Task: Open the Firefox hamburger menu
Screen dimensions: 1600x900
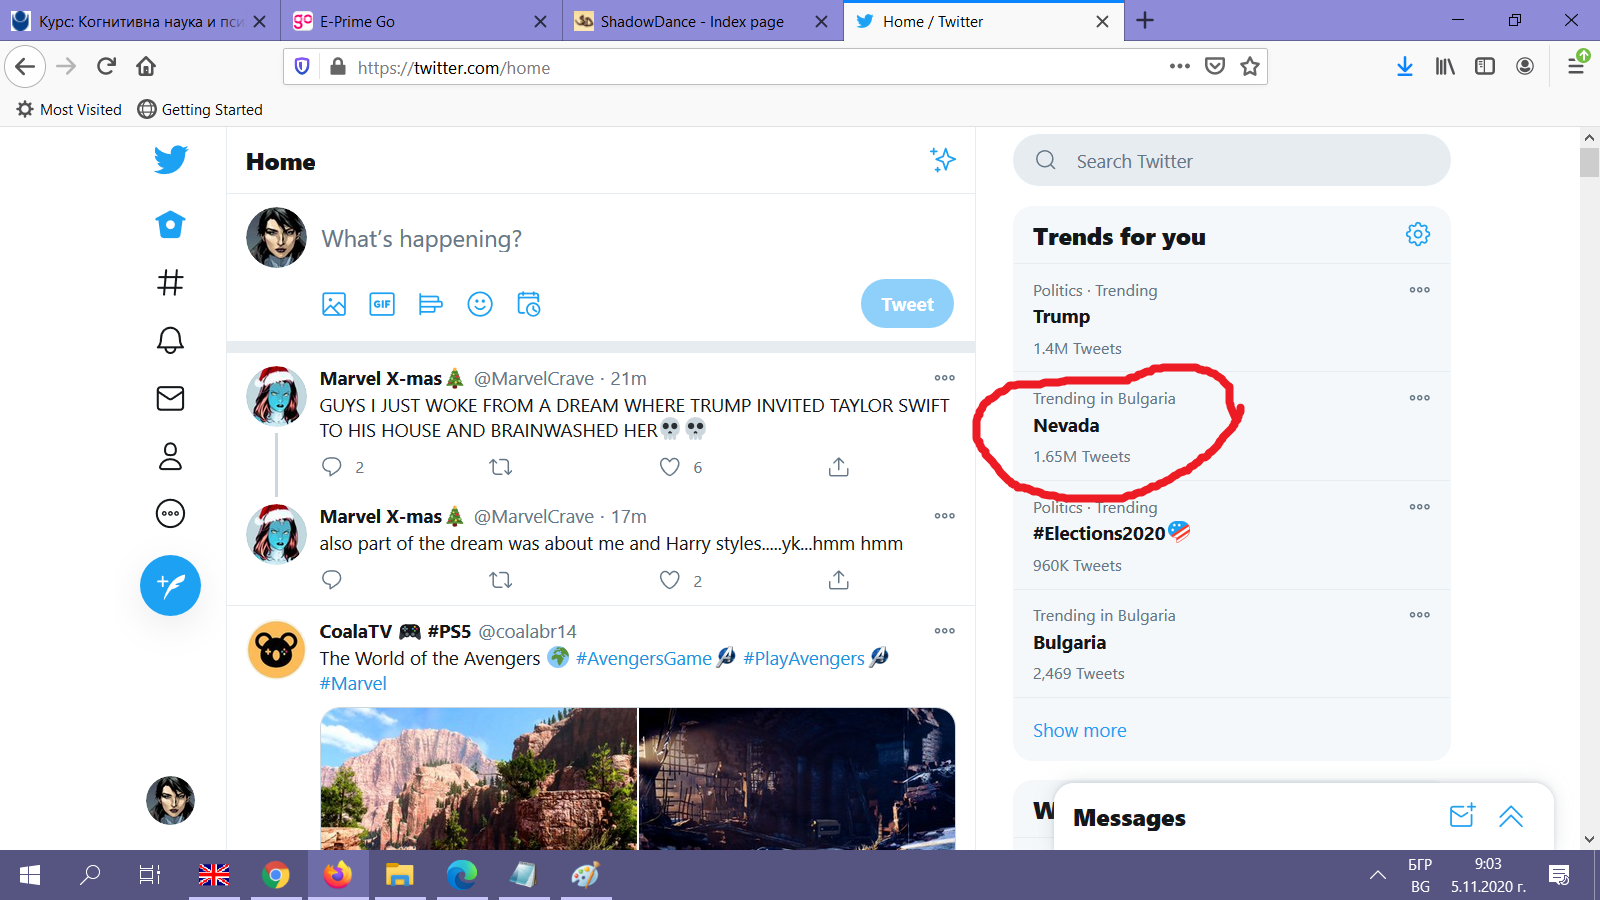Action: click(1576, 66)
